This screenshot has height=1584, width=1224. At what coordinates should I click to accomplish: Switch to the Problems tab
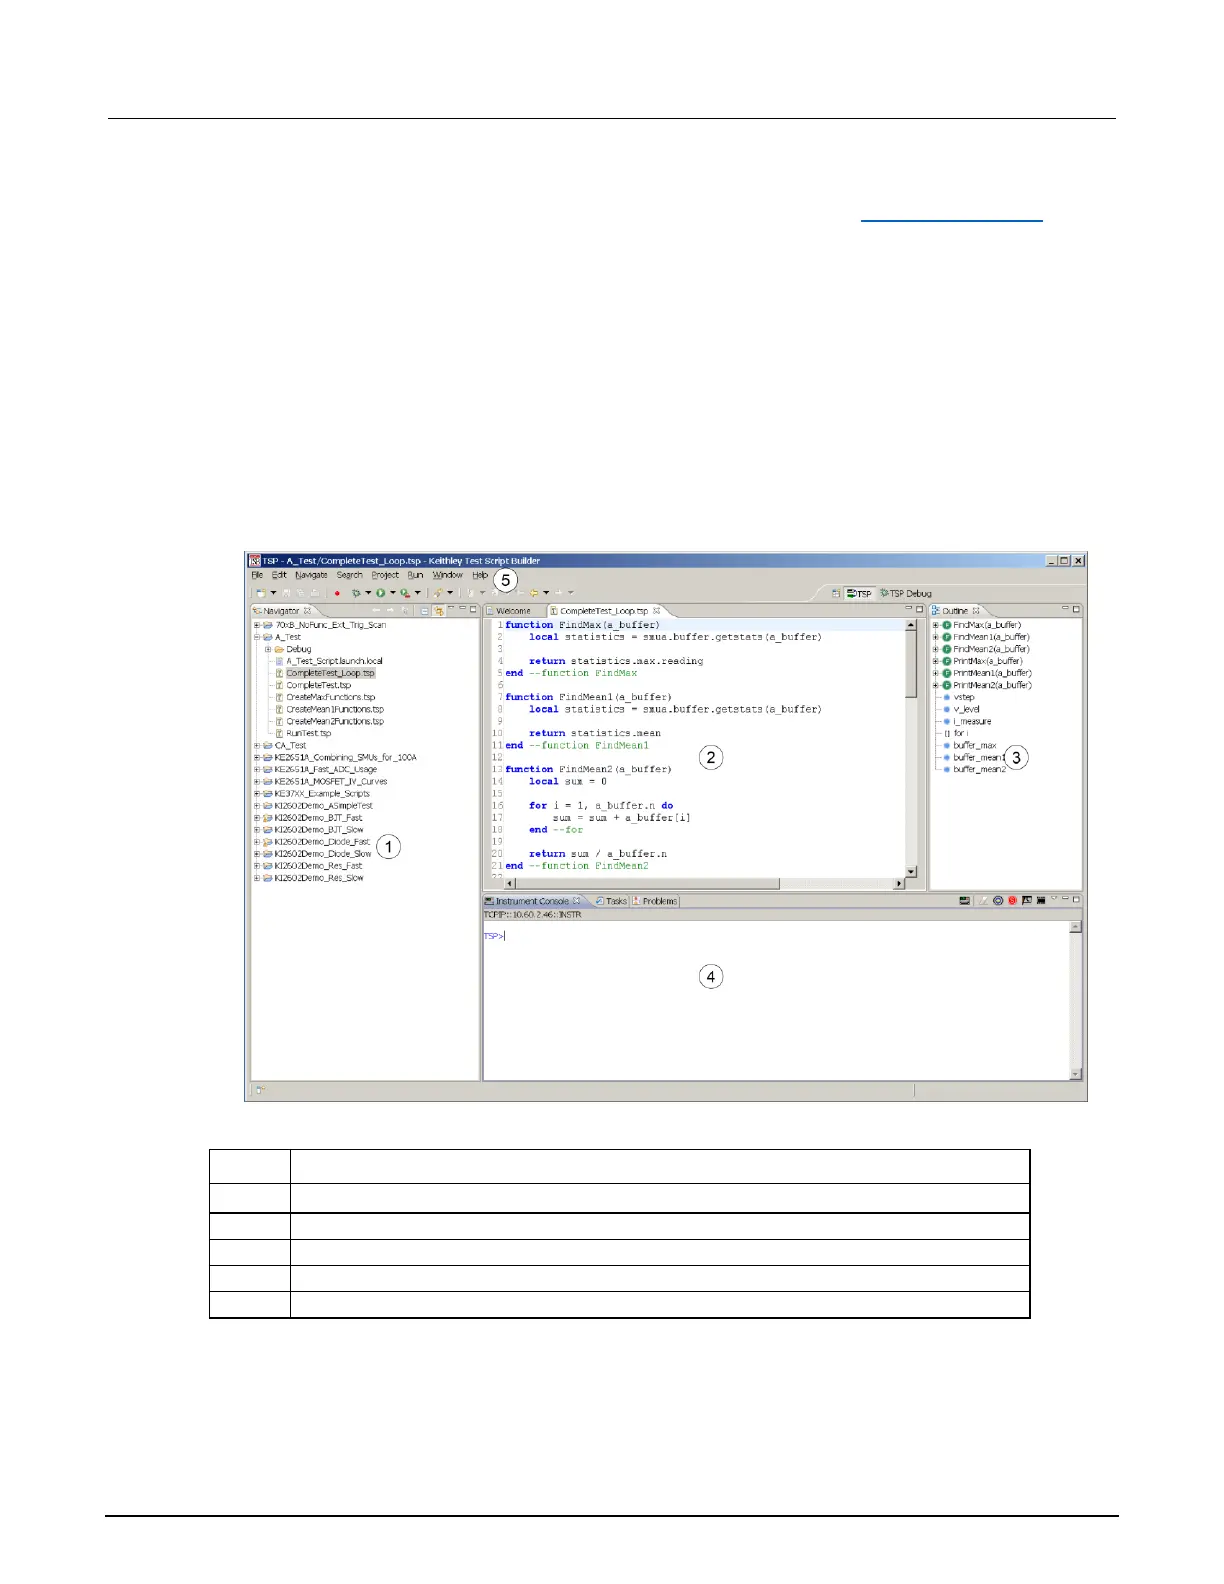pos(658,901)
